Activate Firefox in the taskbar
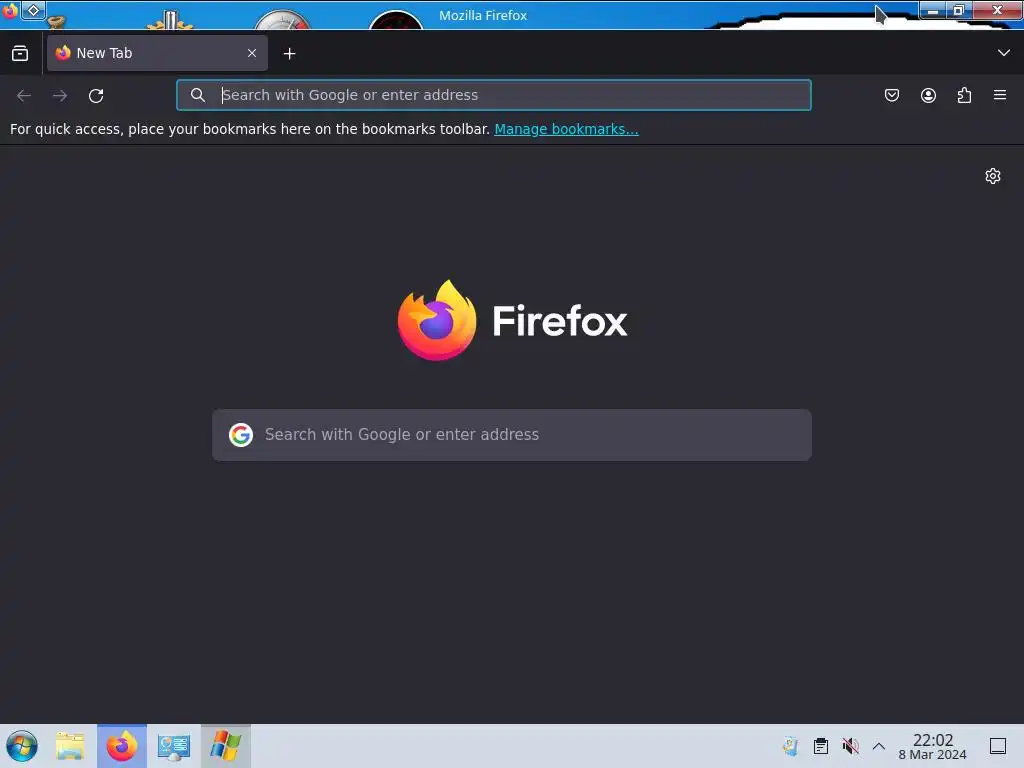The image size is (1024, 768). [x=122, y=746]
